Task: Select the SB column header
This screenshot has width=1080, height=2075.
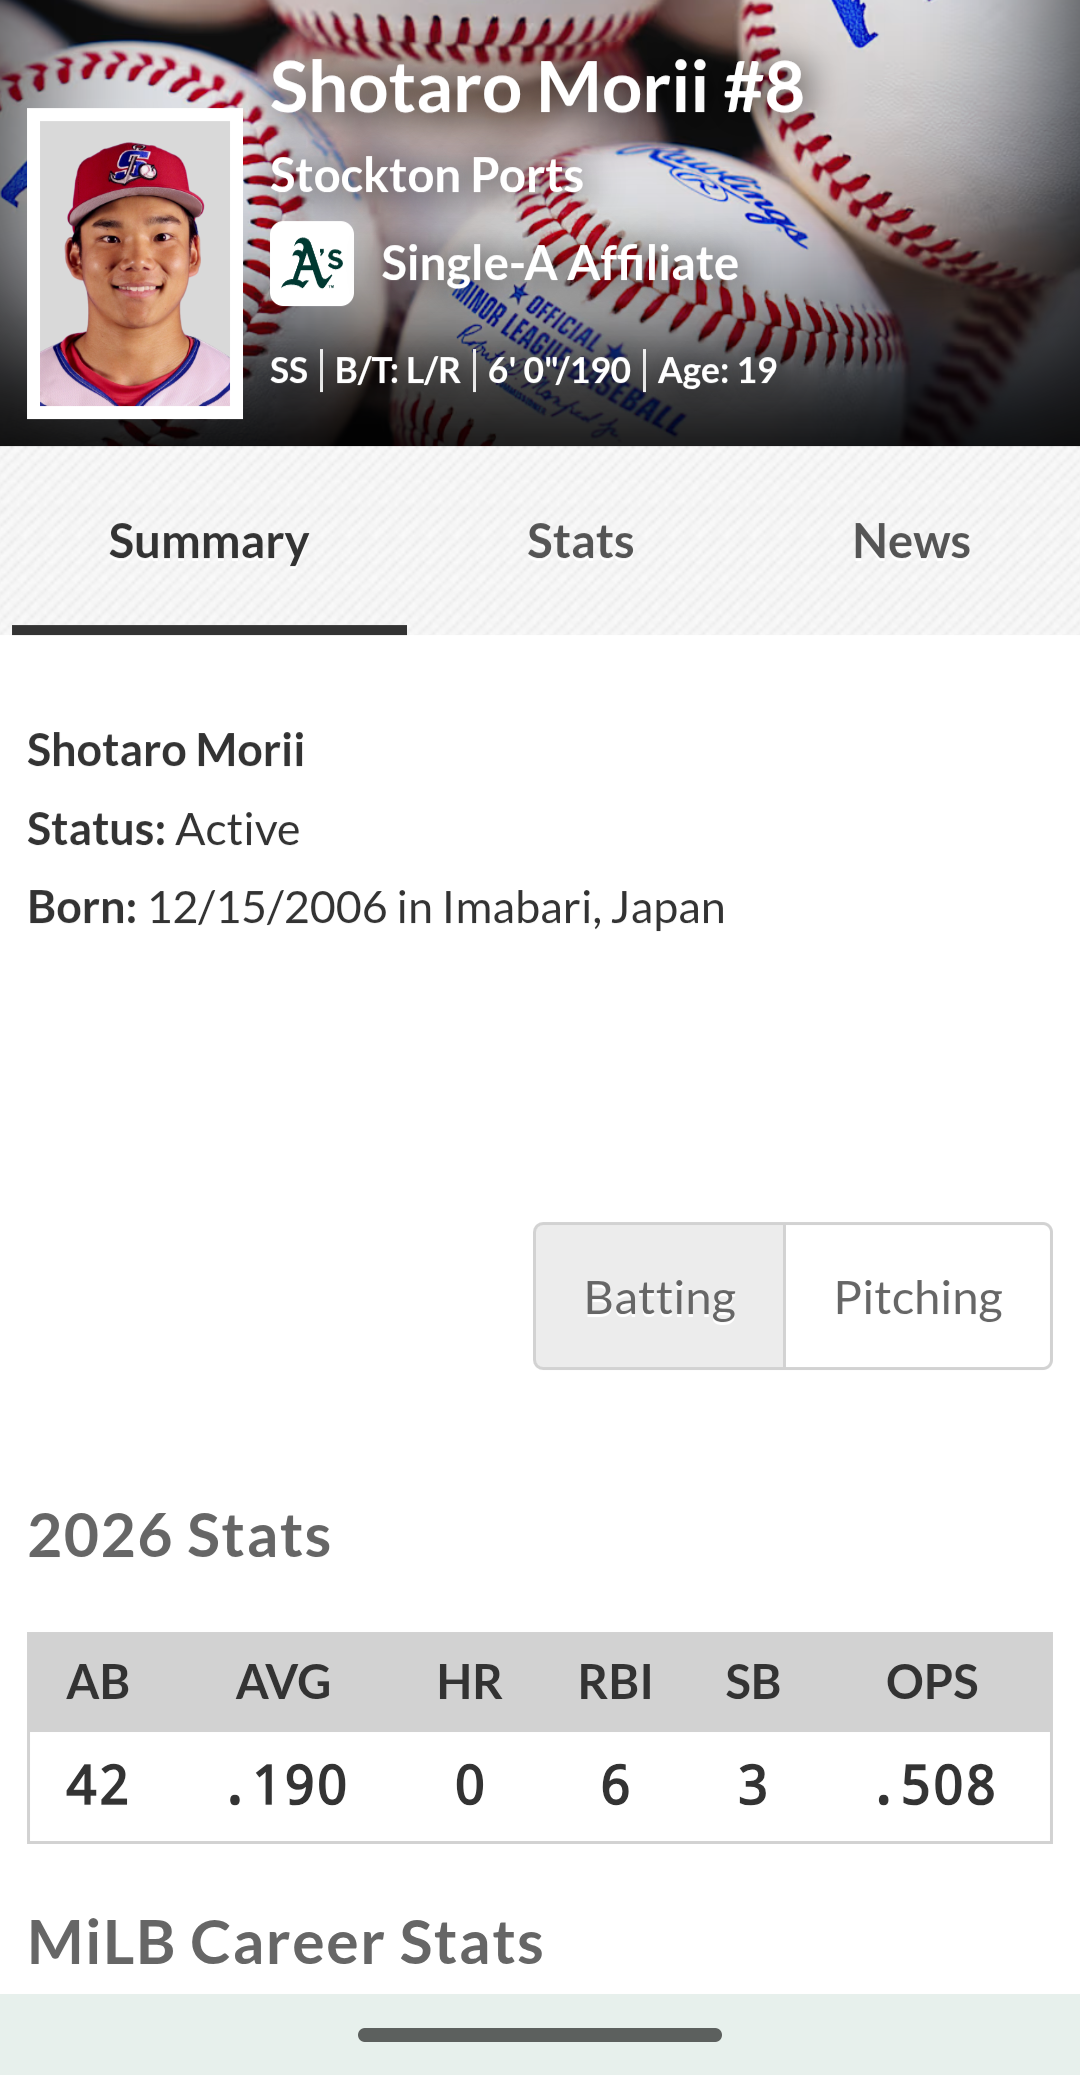Action: point(753,1681)
